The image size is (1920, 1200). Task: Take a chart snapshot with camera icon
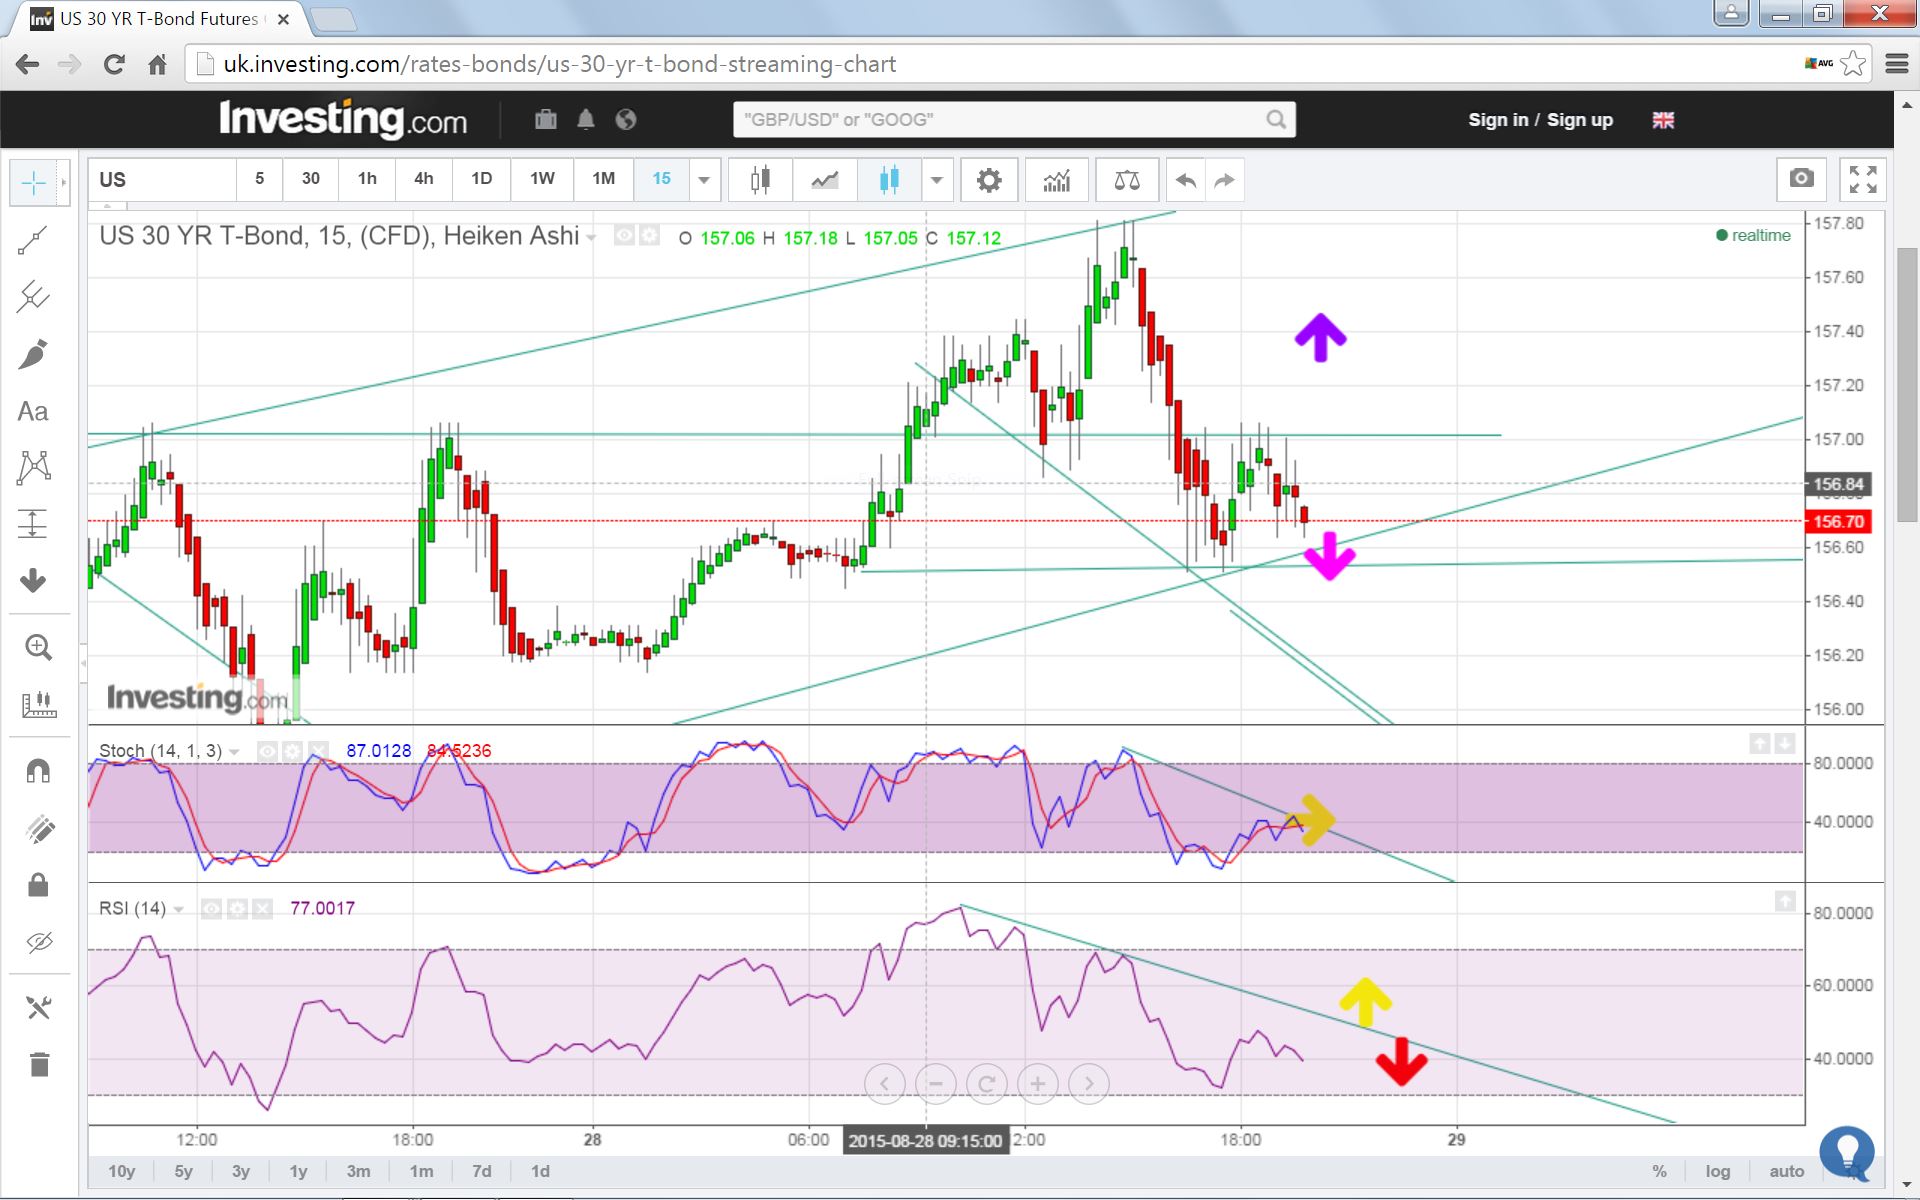point(1802,179)
